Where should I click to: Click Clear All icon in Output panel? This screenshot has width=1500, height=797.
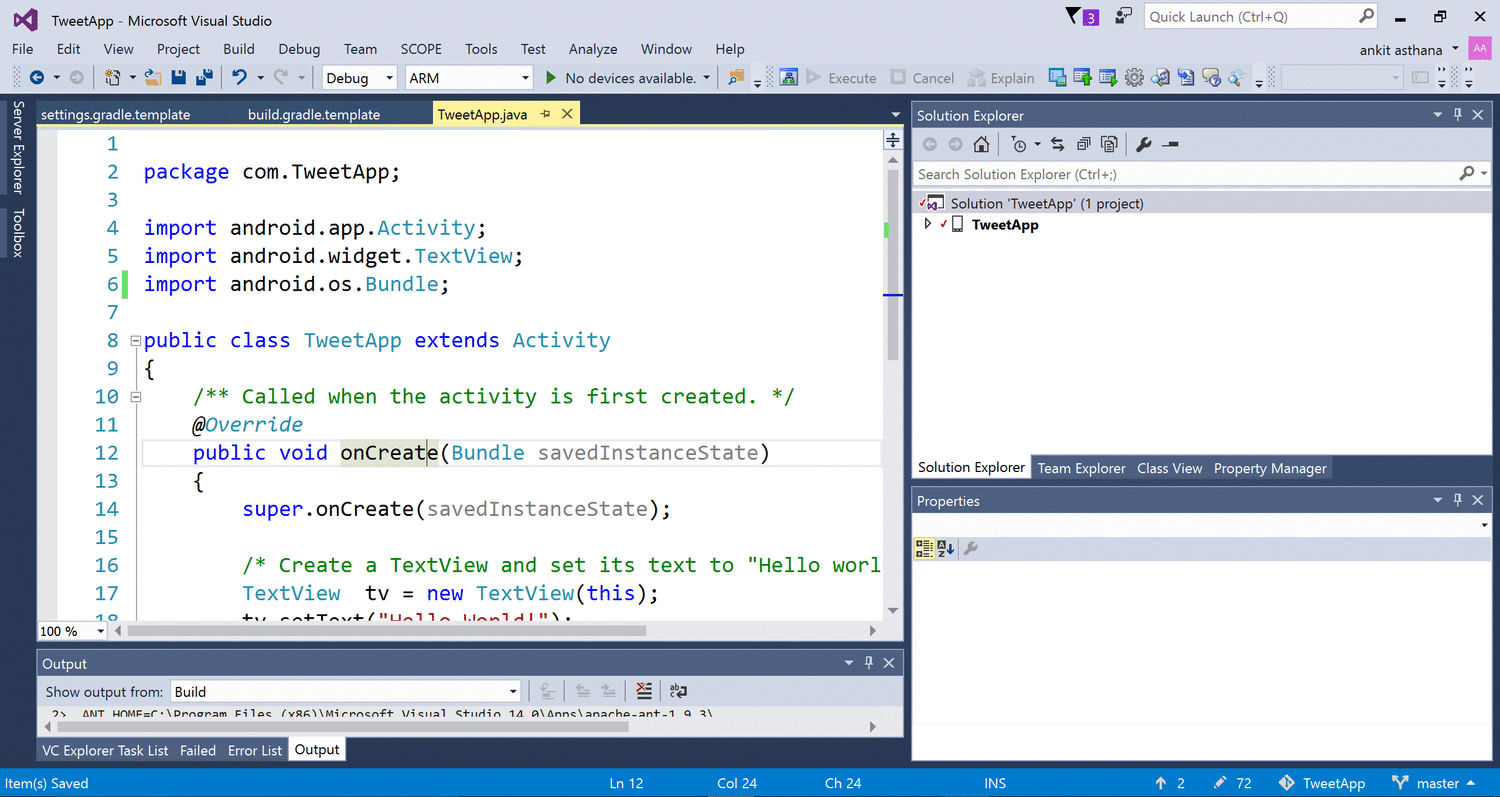tap(644, 691)
